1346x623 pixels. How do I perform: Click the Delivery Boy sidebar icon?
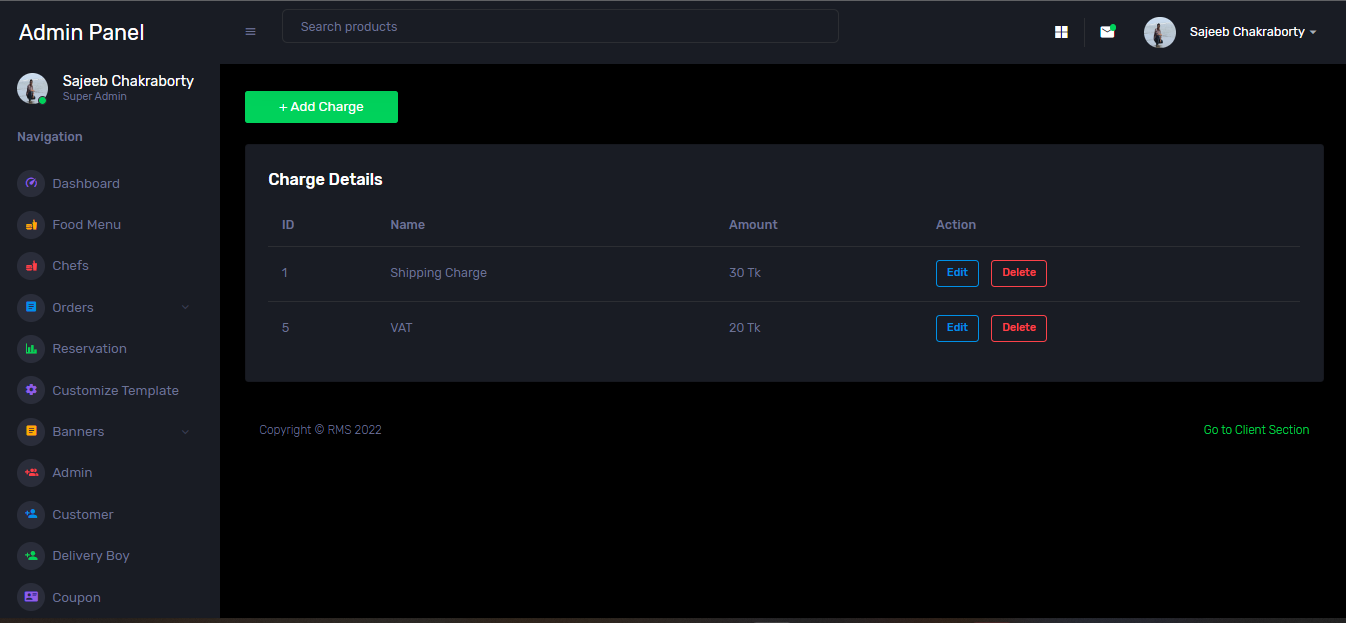point(31,556)
